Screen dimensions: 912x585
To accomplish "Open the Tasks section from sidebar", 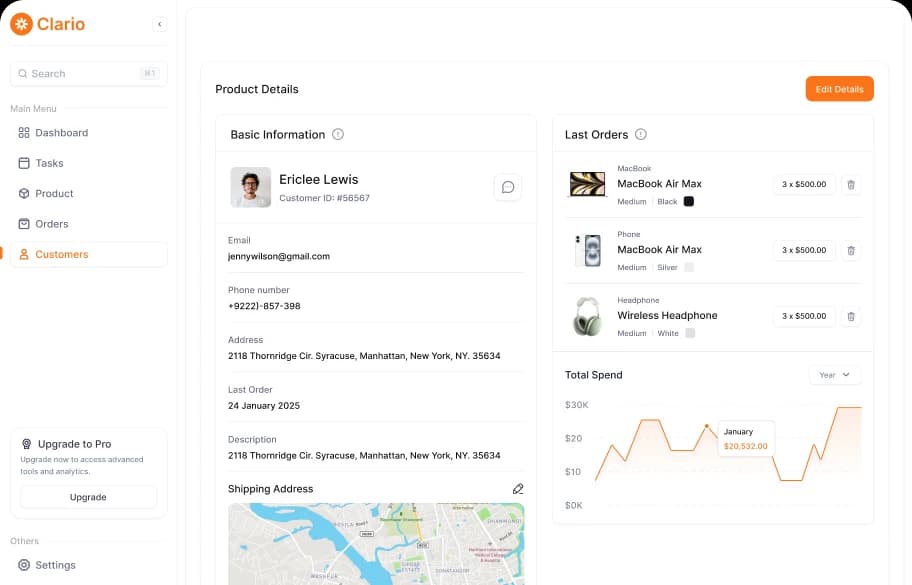I will (x=51, y=163).
